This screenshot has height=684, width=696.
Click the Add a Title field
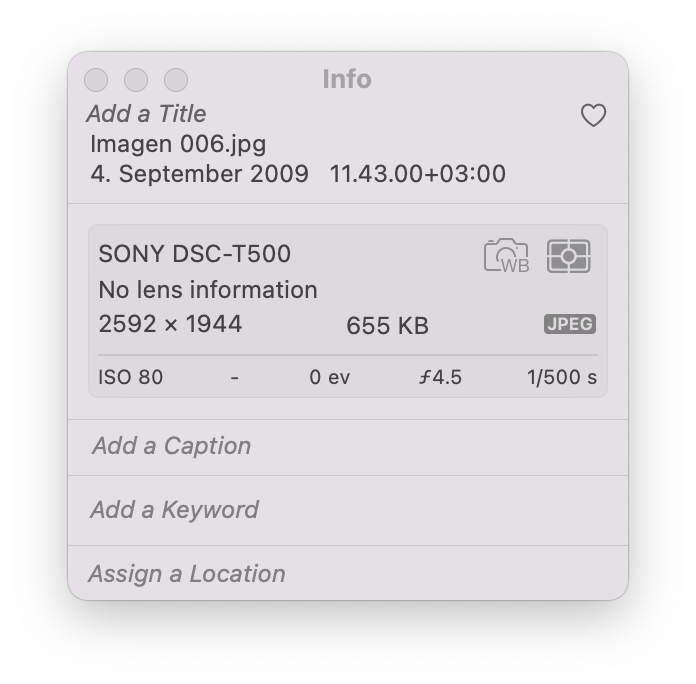146,114
